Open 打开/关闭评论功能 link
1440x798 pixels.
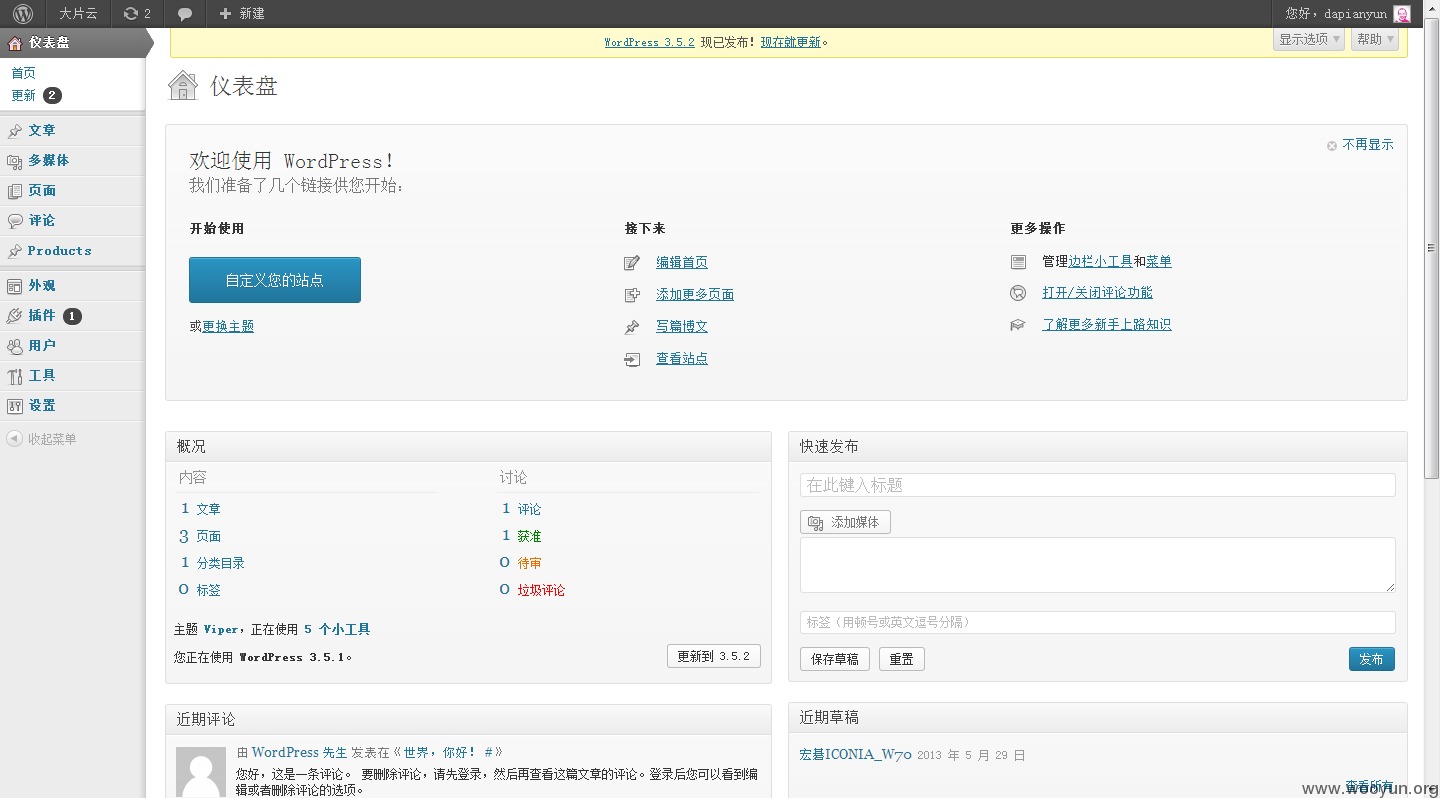tap(1097, 292)
